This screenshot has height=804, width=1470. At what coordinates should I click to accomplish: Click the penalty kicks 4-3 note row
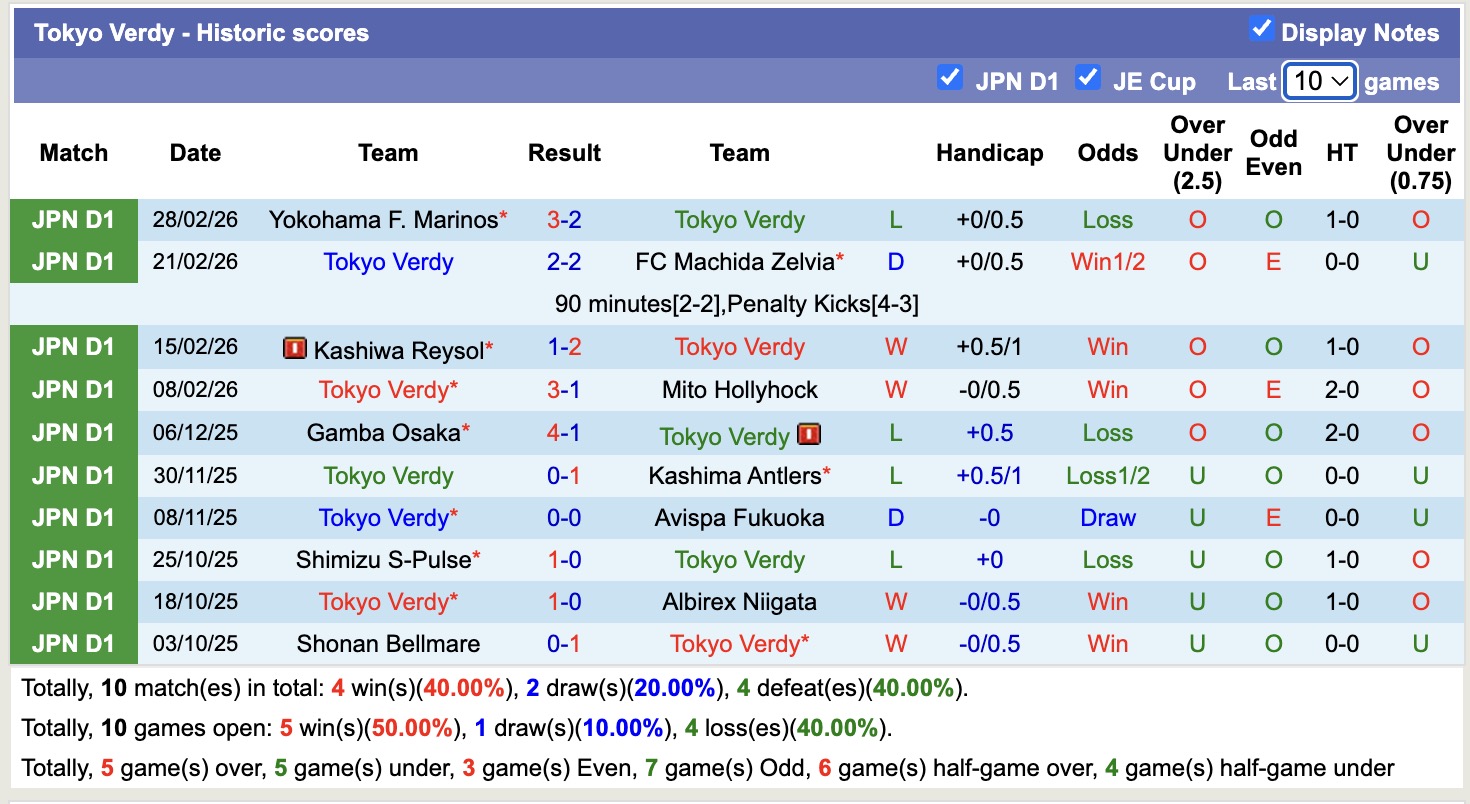coord(739,304)
